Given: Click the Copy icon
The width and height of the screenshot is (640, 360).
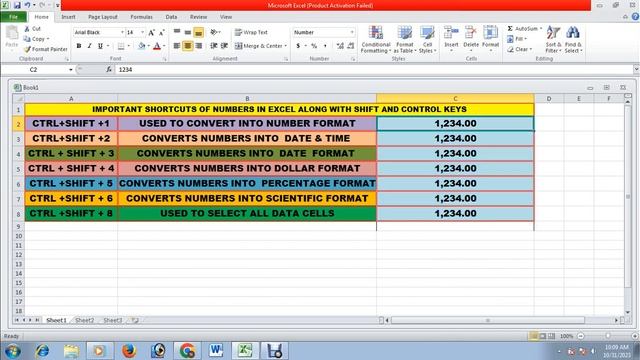Looking at the screenshot, I should (27, 39).
